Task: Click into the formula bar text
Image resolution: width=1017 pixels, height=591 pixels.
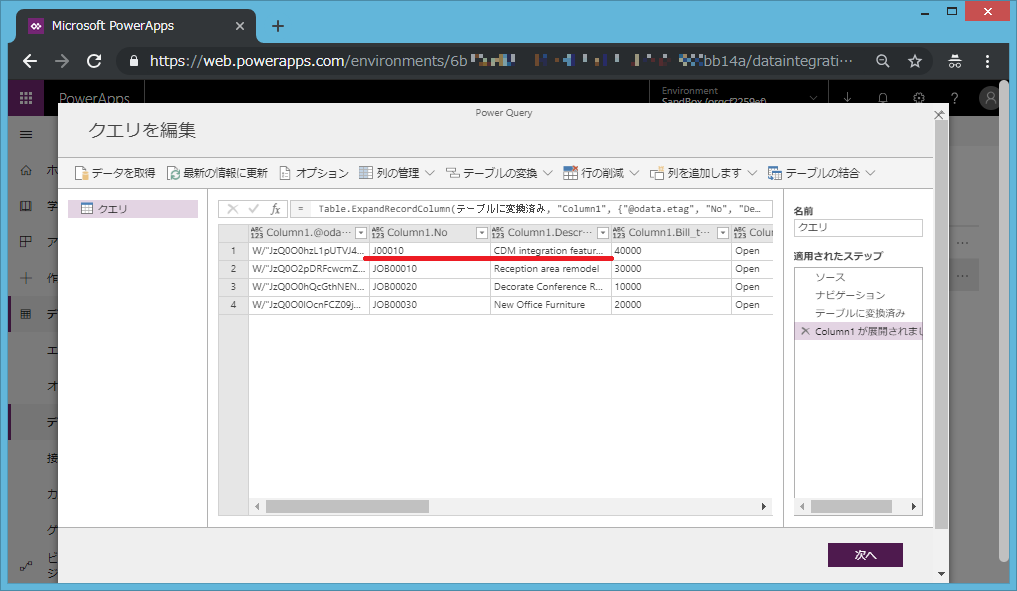Action: coord(538,209)
